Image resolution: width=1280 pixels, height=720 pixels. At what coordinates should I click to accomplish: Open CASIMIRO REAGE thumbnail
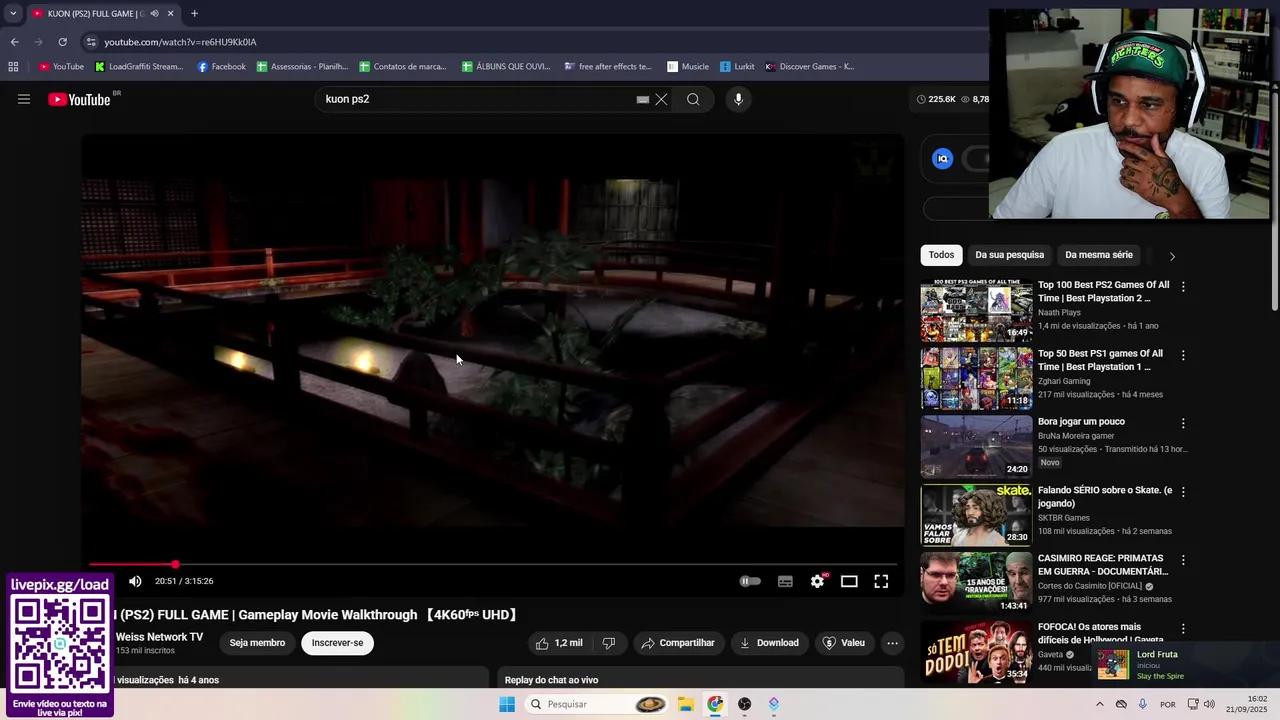click(x=976, y=583)
